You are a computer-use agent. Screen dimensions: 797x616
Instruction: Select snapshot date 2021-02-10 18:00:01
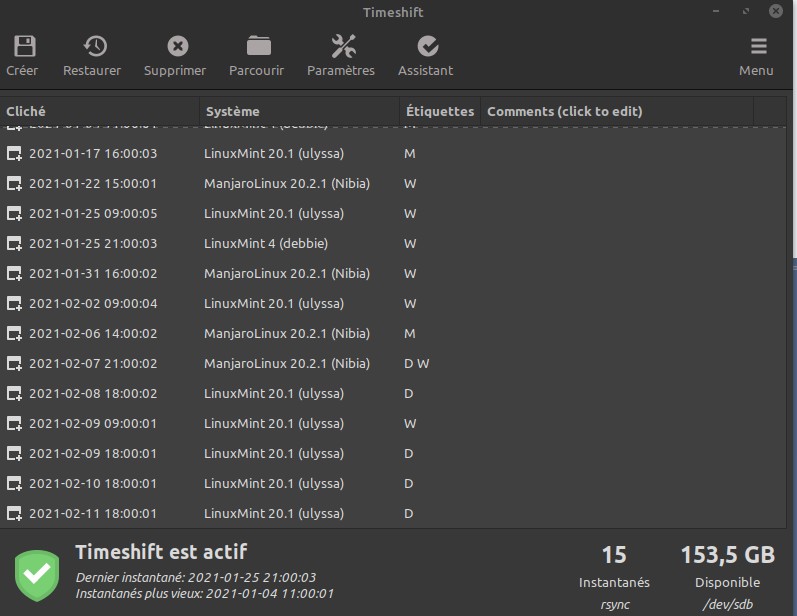tap(93, 483)
